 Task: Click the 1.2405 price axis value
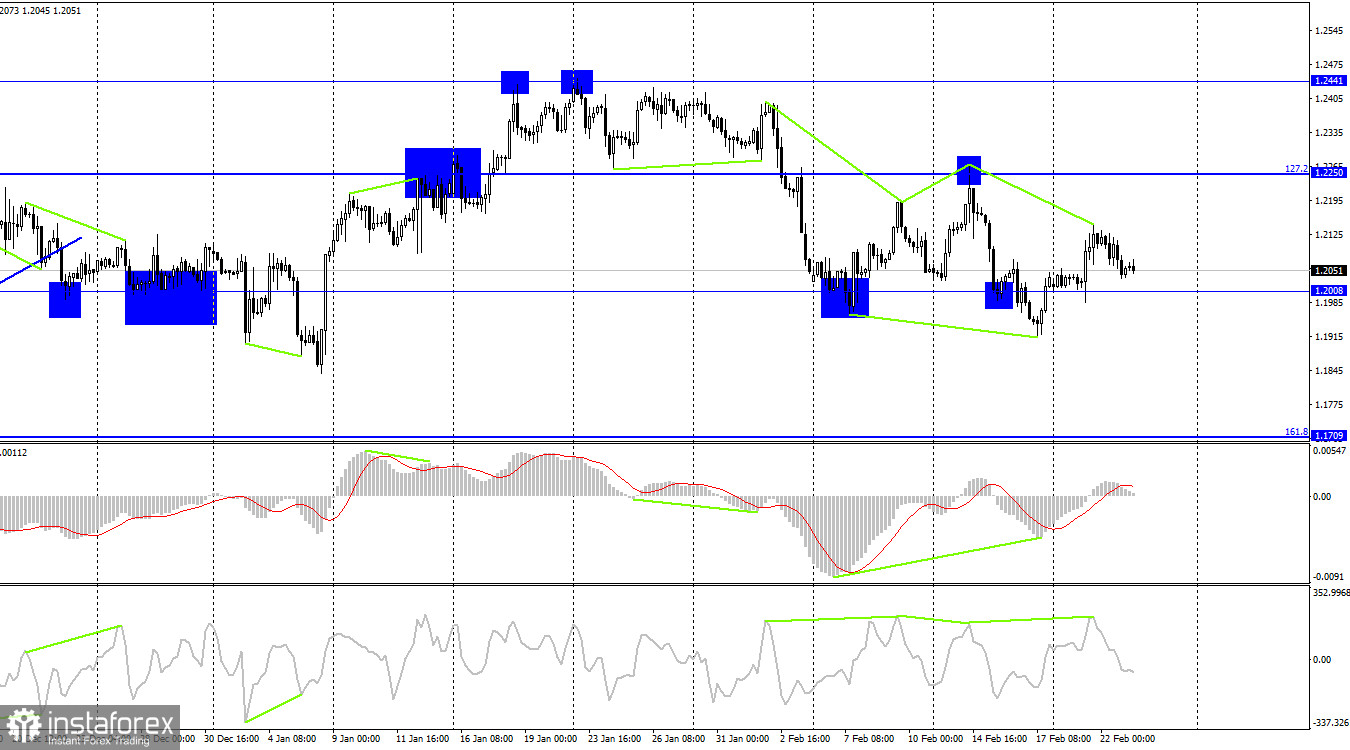tap(1331, 98)
